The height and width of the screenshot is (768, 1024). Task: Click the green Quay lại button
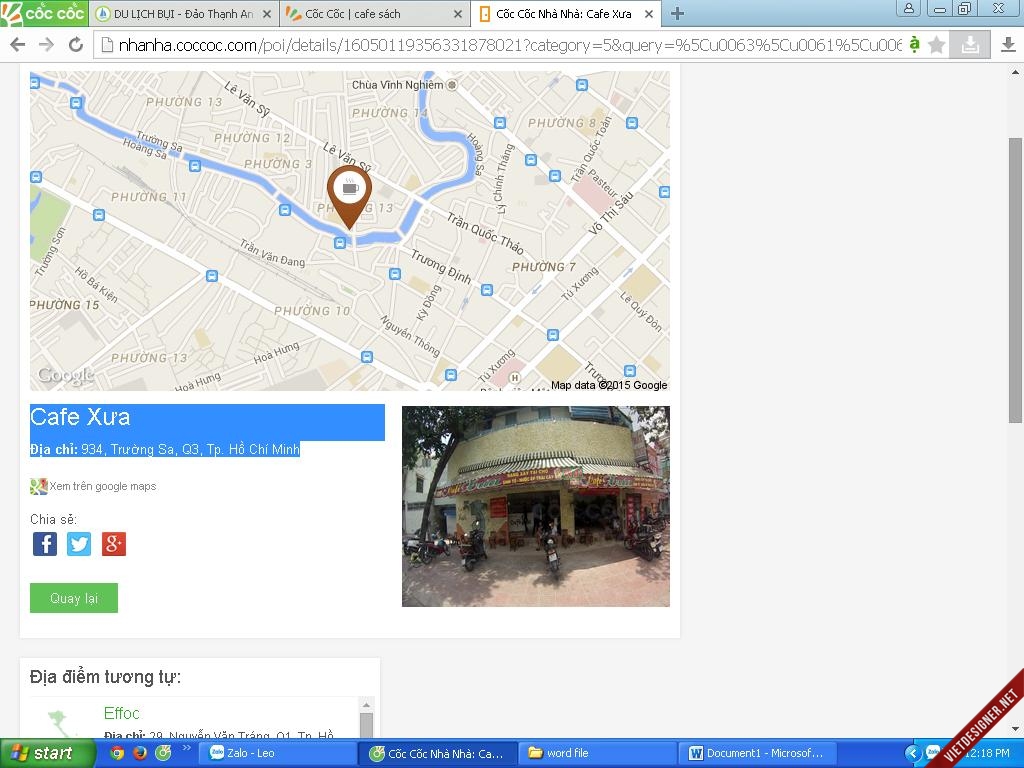[74, 598]
